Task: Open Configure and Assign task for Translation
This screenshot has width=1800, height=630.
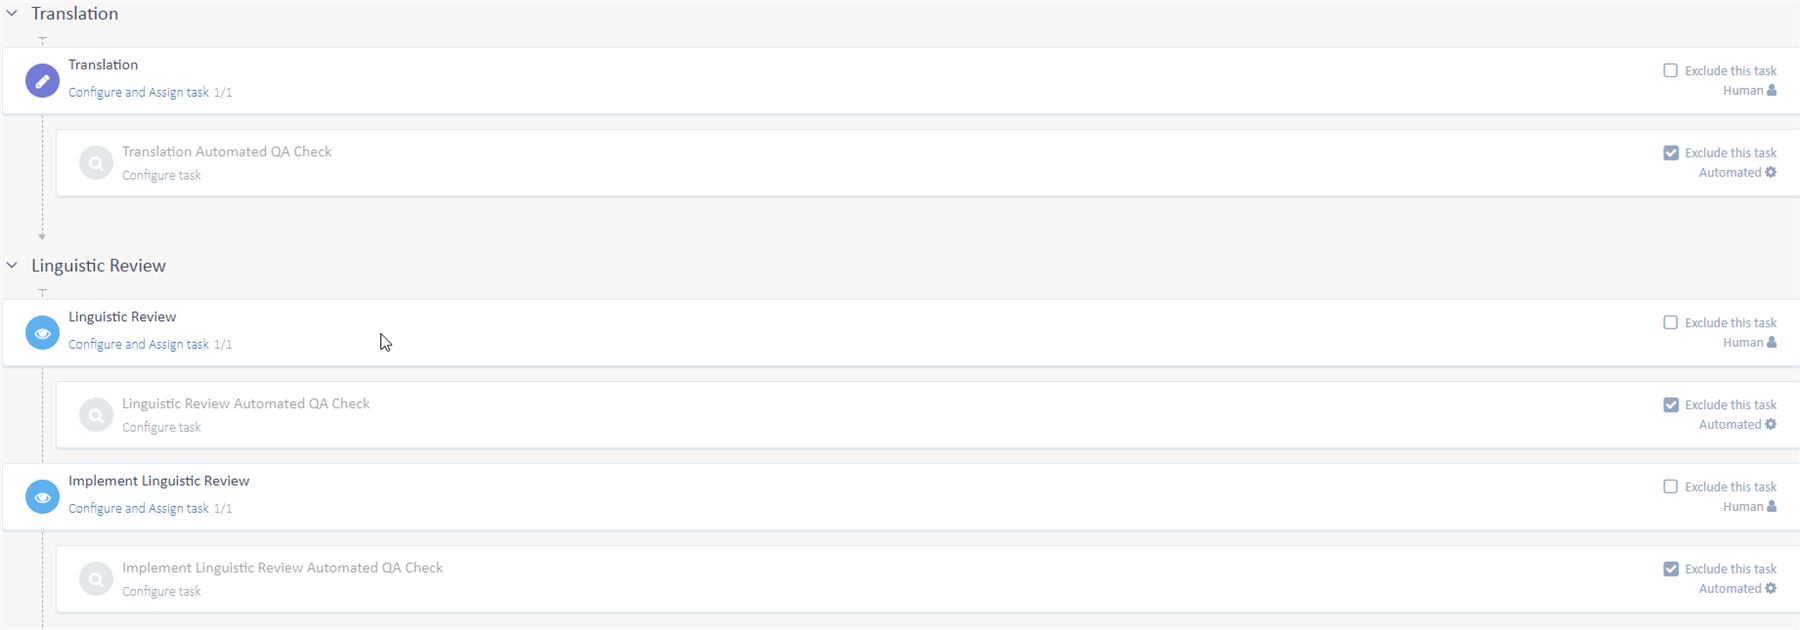Action: tap(138, 91)
